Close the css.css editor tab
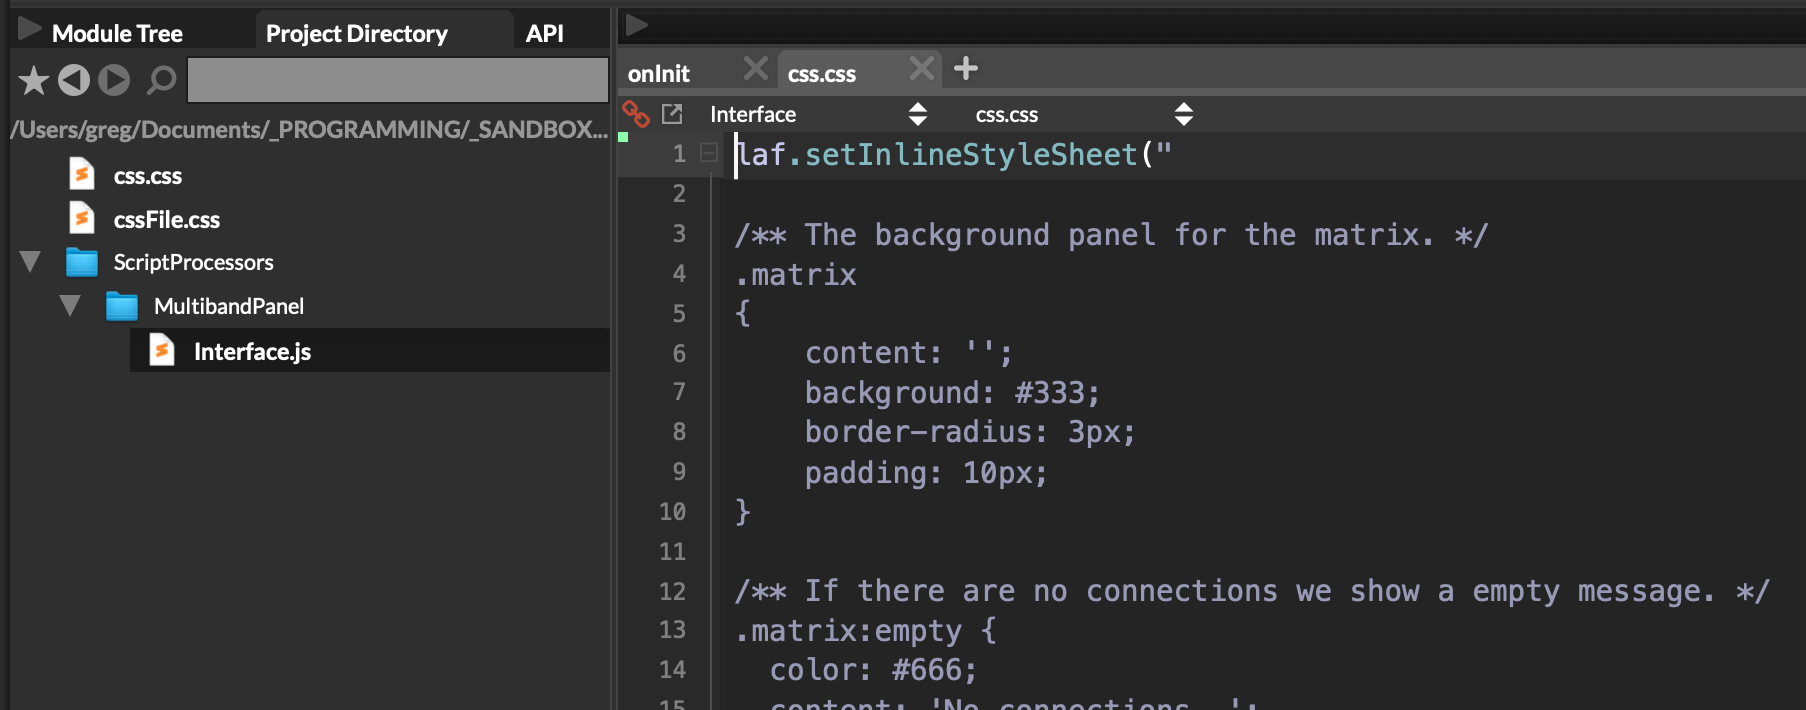 [x=922, y=69]
